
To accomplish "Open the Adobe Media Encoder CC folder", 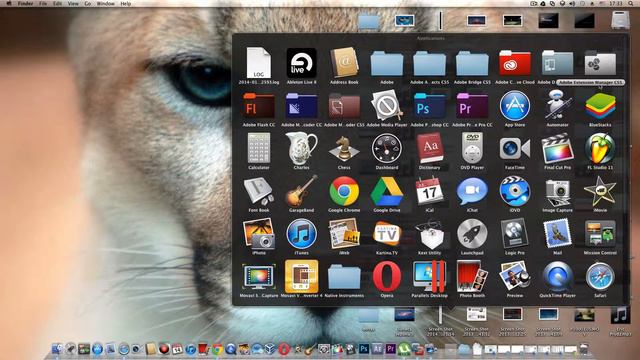I will [x=301, y=106].
